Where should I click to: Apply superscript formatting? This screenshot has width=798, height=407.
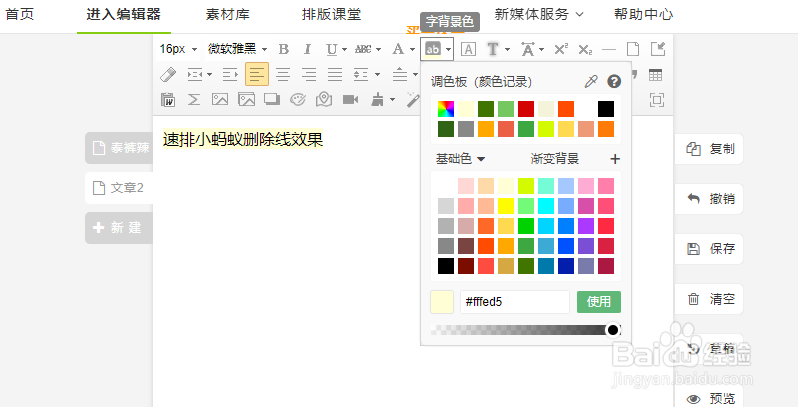pos(561,49)
